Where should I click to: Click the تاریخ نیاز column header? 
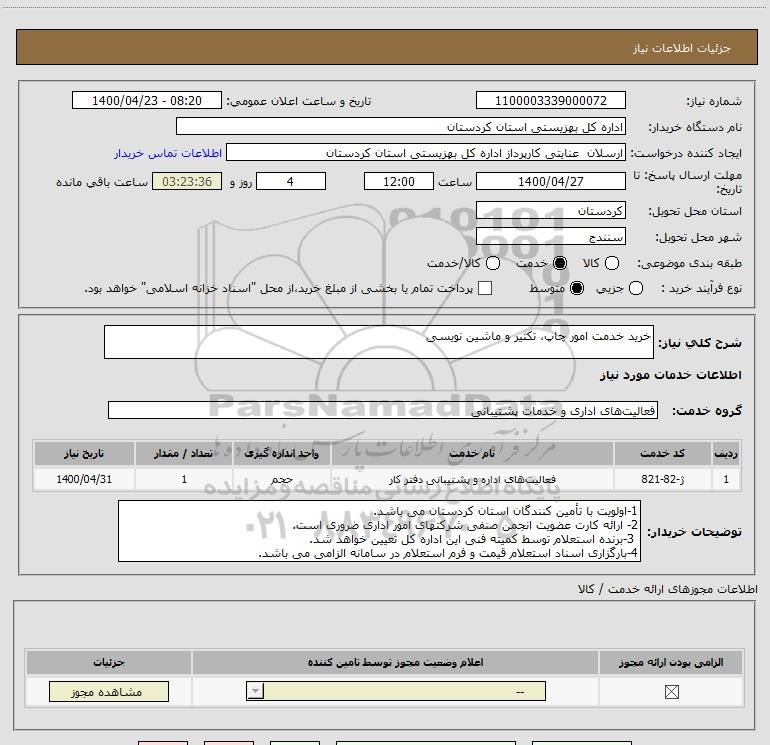(84, 453)
